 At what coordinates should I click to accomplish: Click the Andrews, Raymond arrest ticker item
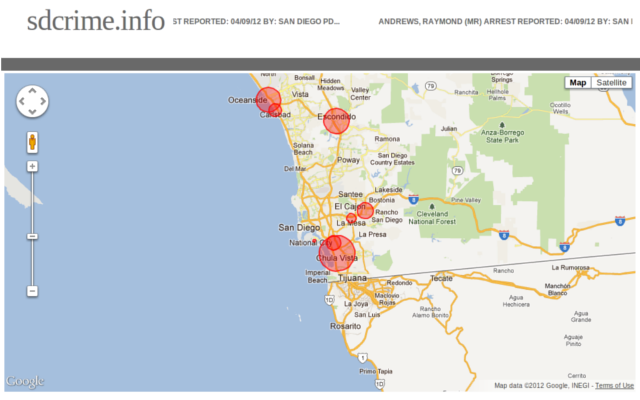505,21
